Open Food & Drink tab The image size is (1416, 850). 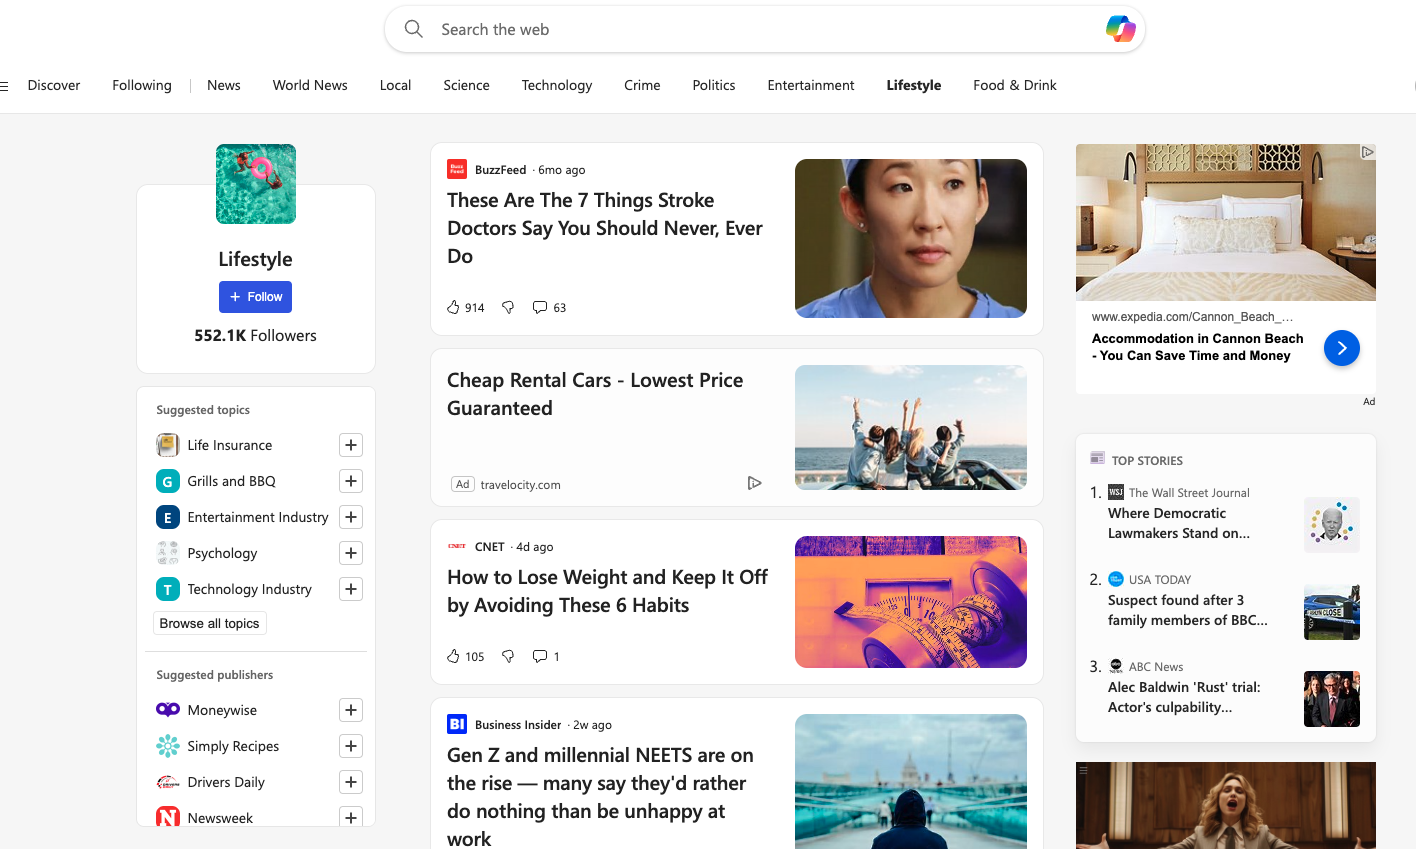click(1015, 86)
